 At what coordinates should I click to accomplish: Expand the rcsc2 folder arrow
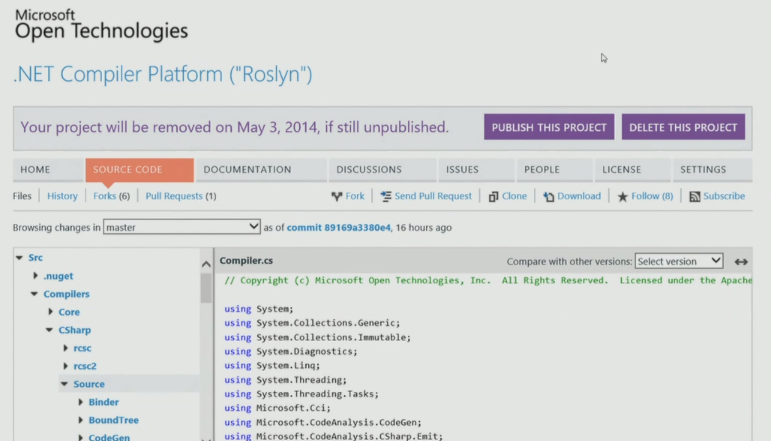tap(65, 366)
